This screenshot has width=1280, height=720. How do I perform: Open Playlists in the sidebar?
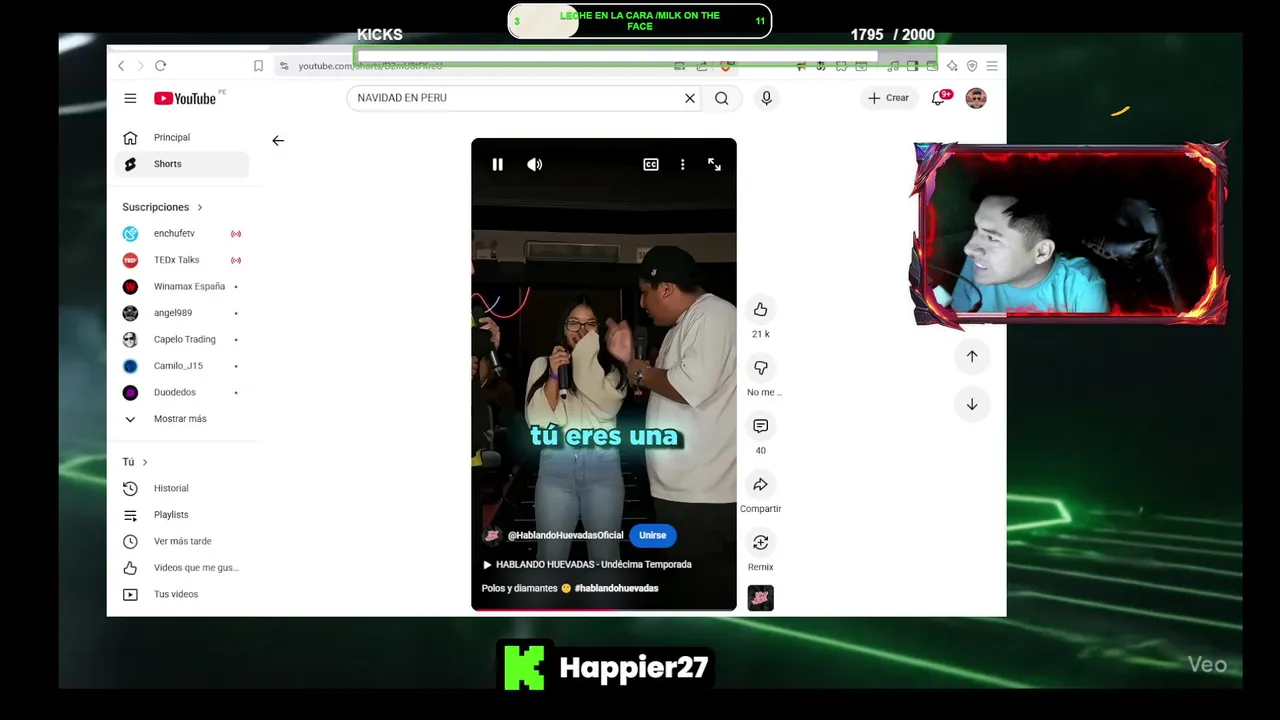(x=182, y=515)
